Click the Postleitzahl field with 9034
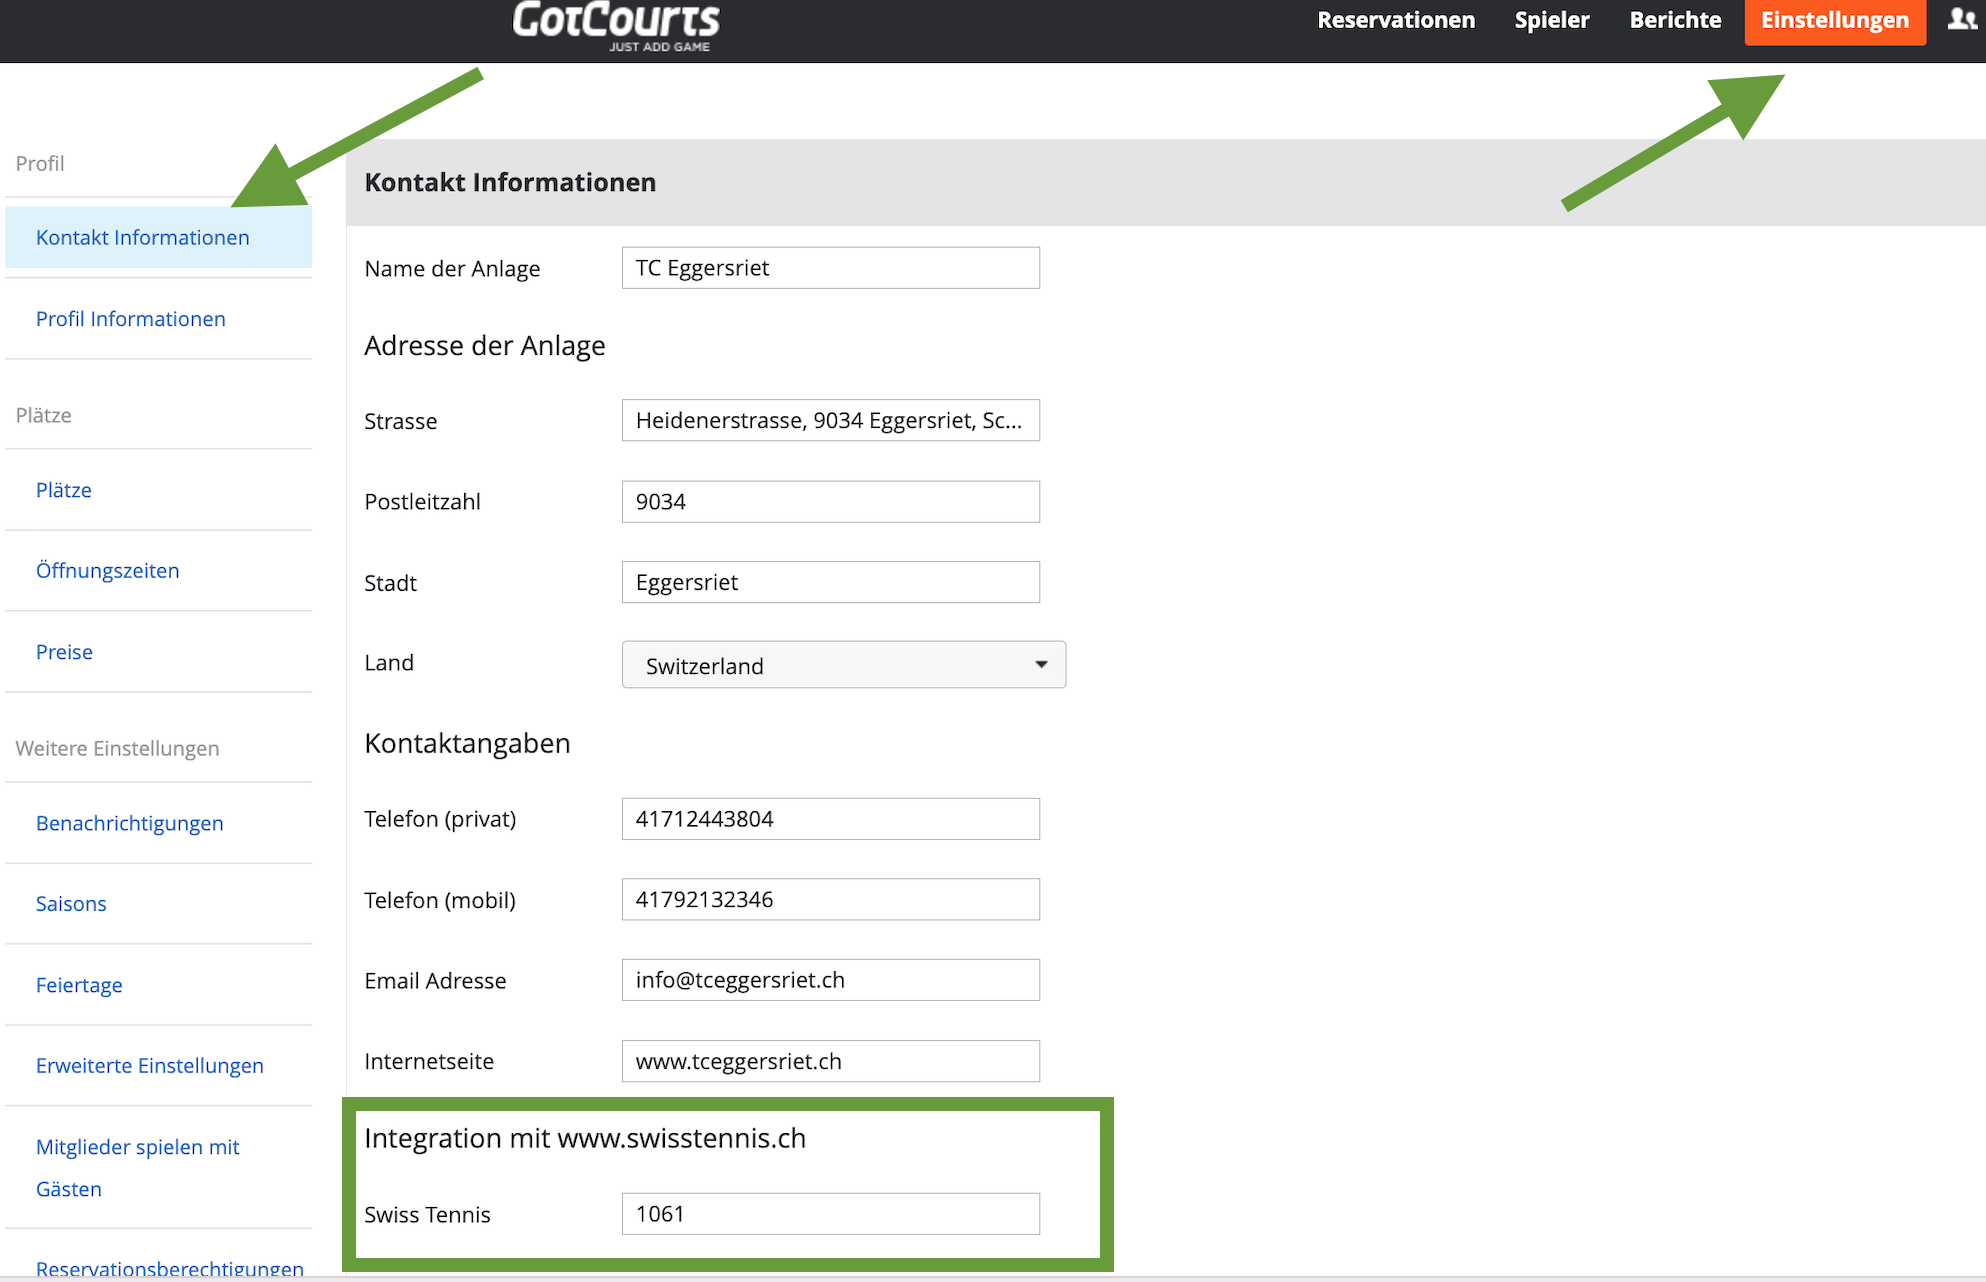Screen dimensions: 1986x1282 tap(831, 502)
